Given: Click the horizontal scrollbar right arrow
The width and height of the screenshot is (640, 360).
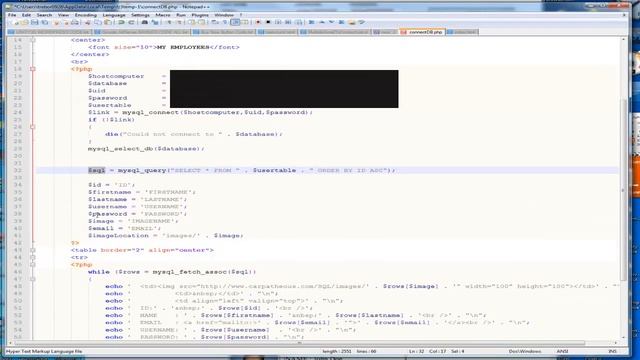Looking at the screenshot, I should click(616, 343).
